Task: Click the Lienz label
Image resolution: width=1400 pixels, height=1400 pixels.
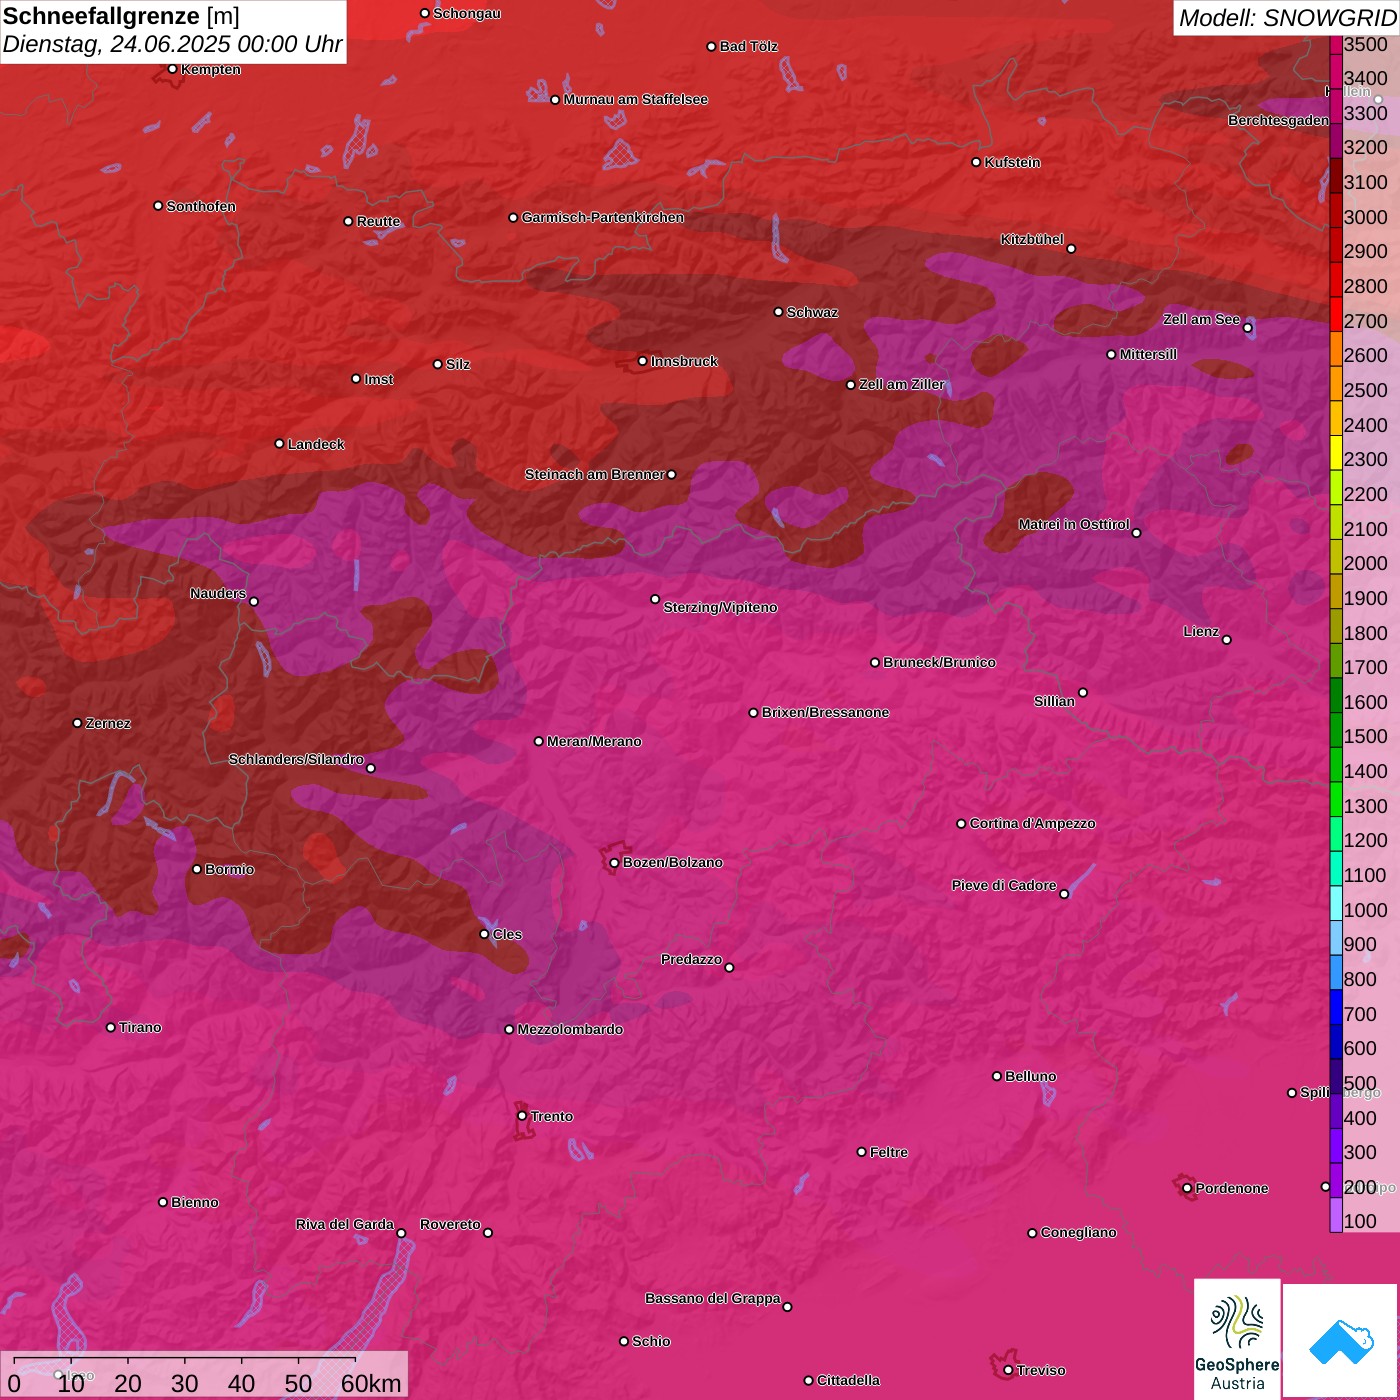Action: (x=1200, y=631)
